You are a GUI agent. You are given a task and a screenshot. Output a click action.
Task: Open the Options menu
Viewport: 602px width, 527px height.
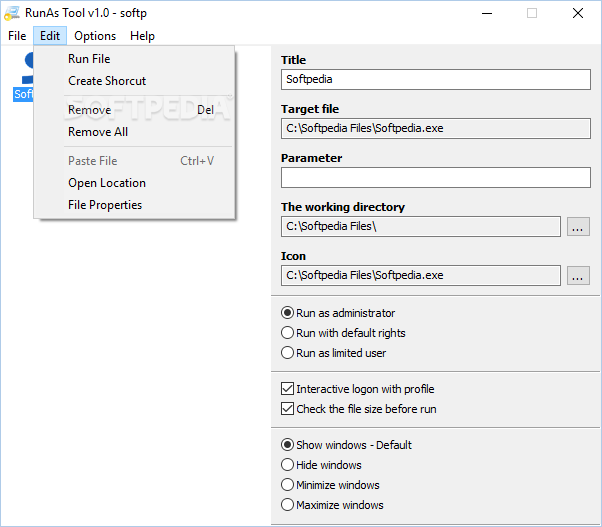point(95,36)
